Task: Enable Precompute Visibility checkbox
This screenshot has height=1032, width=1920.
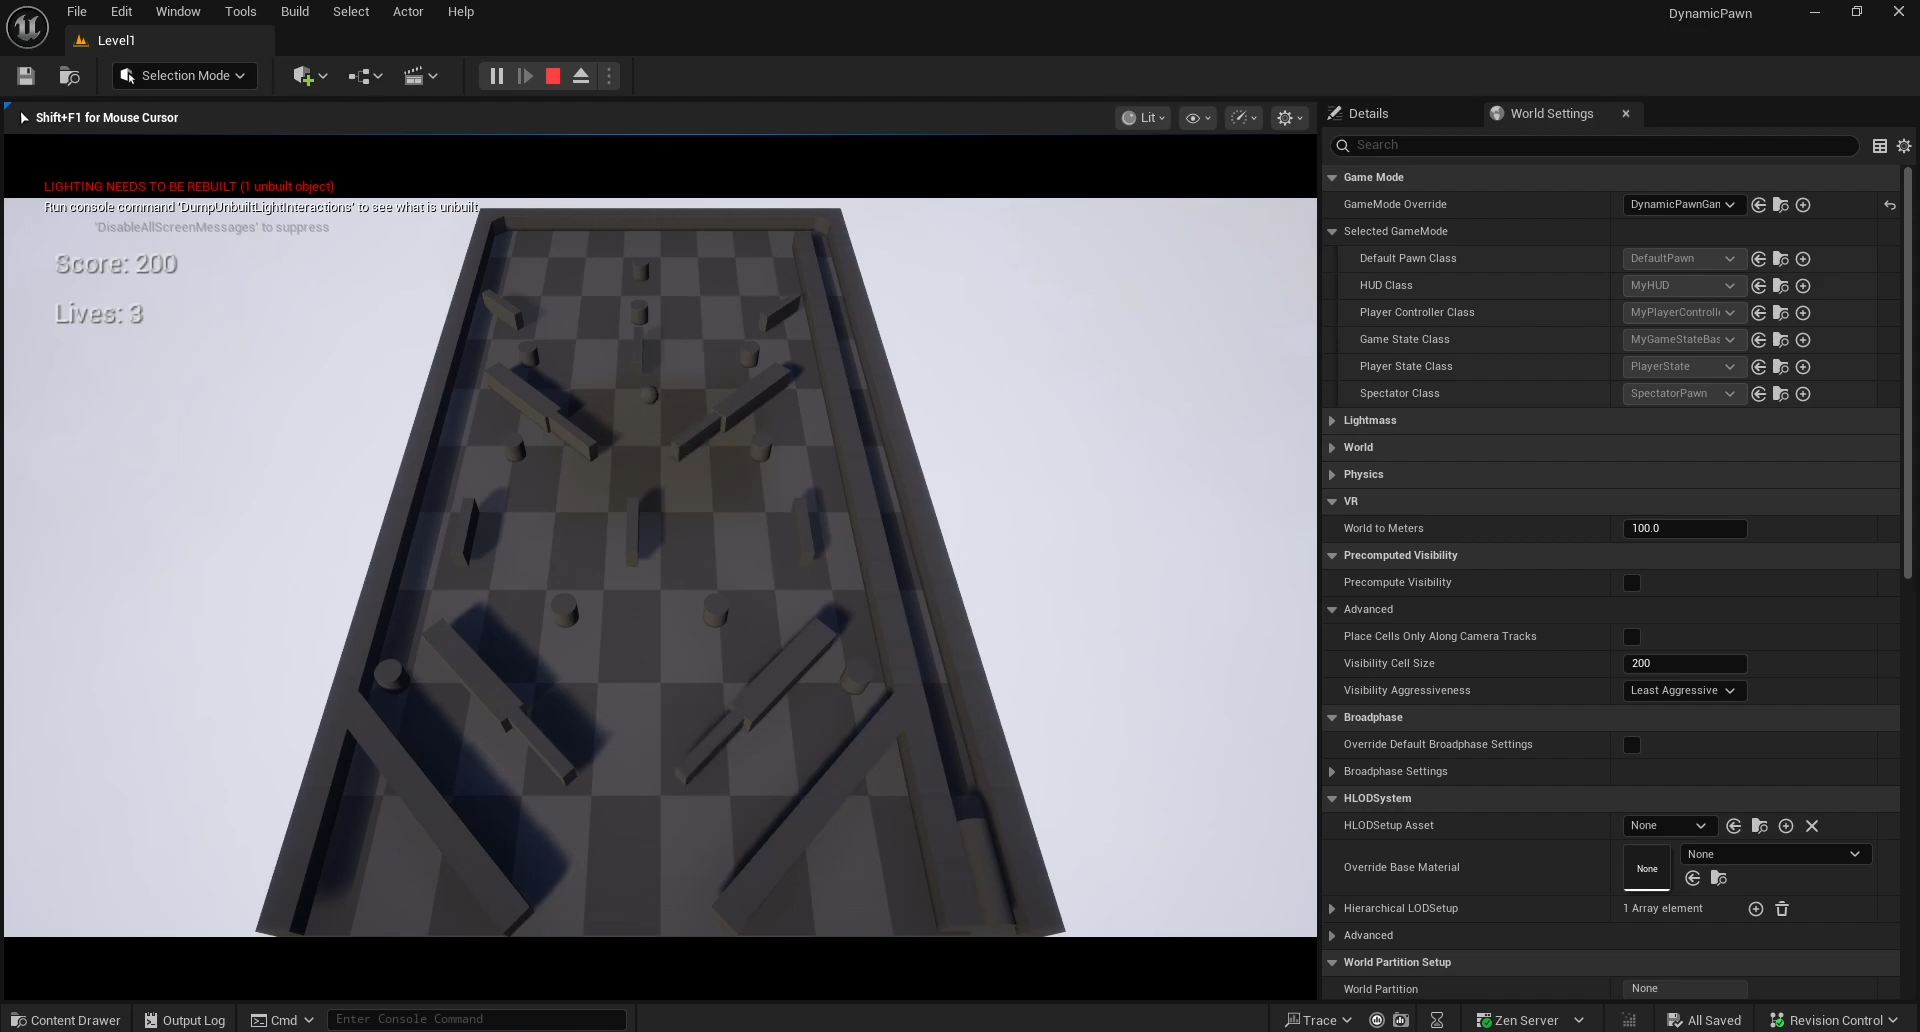Action: [1632, 583]
